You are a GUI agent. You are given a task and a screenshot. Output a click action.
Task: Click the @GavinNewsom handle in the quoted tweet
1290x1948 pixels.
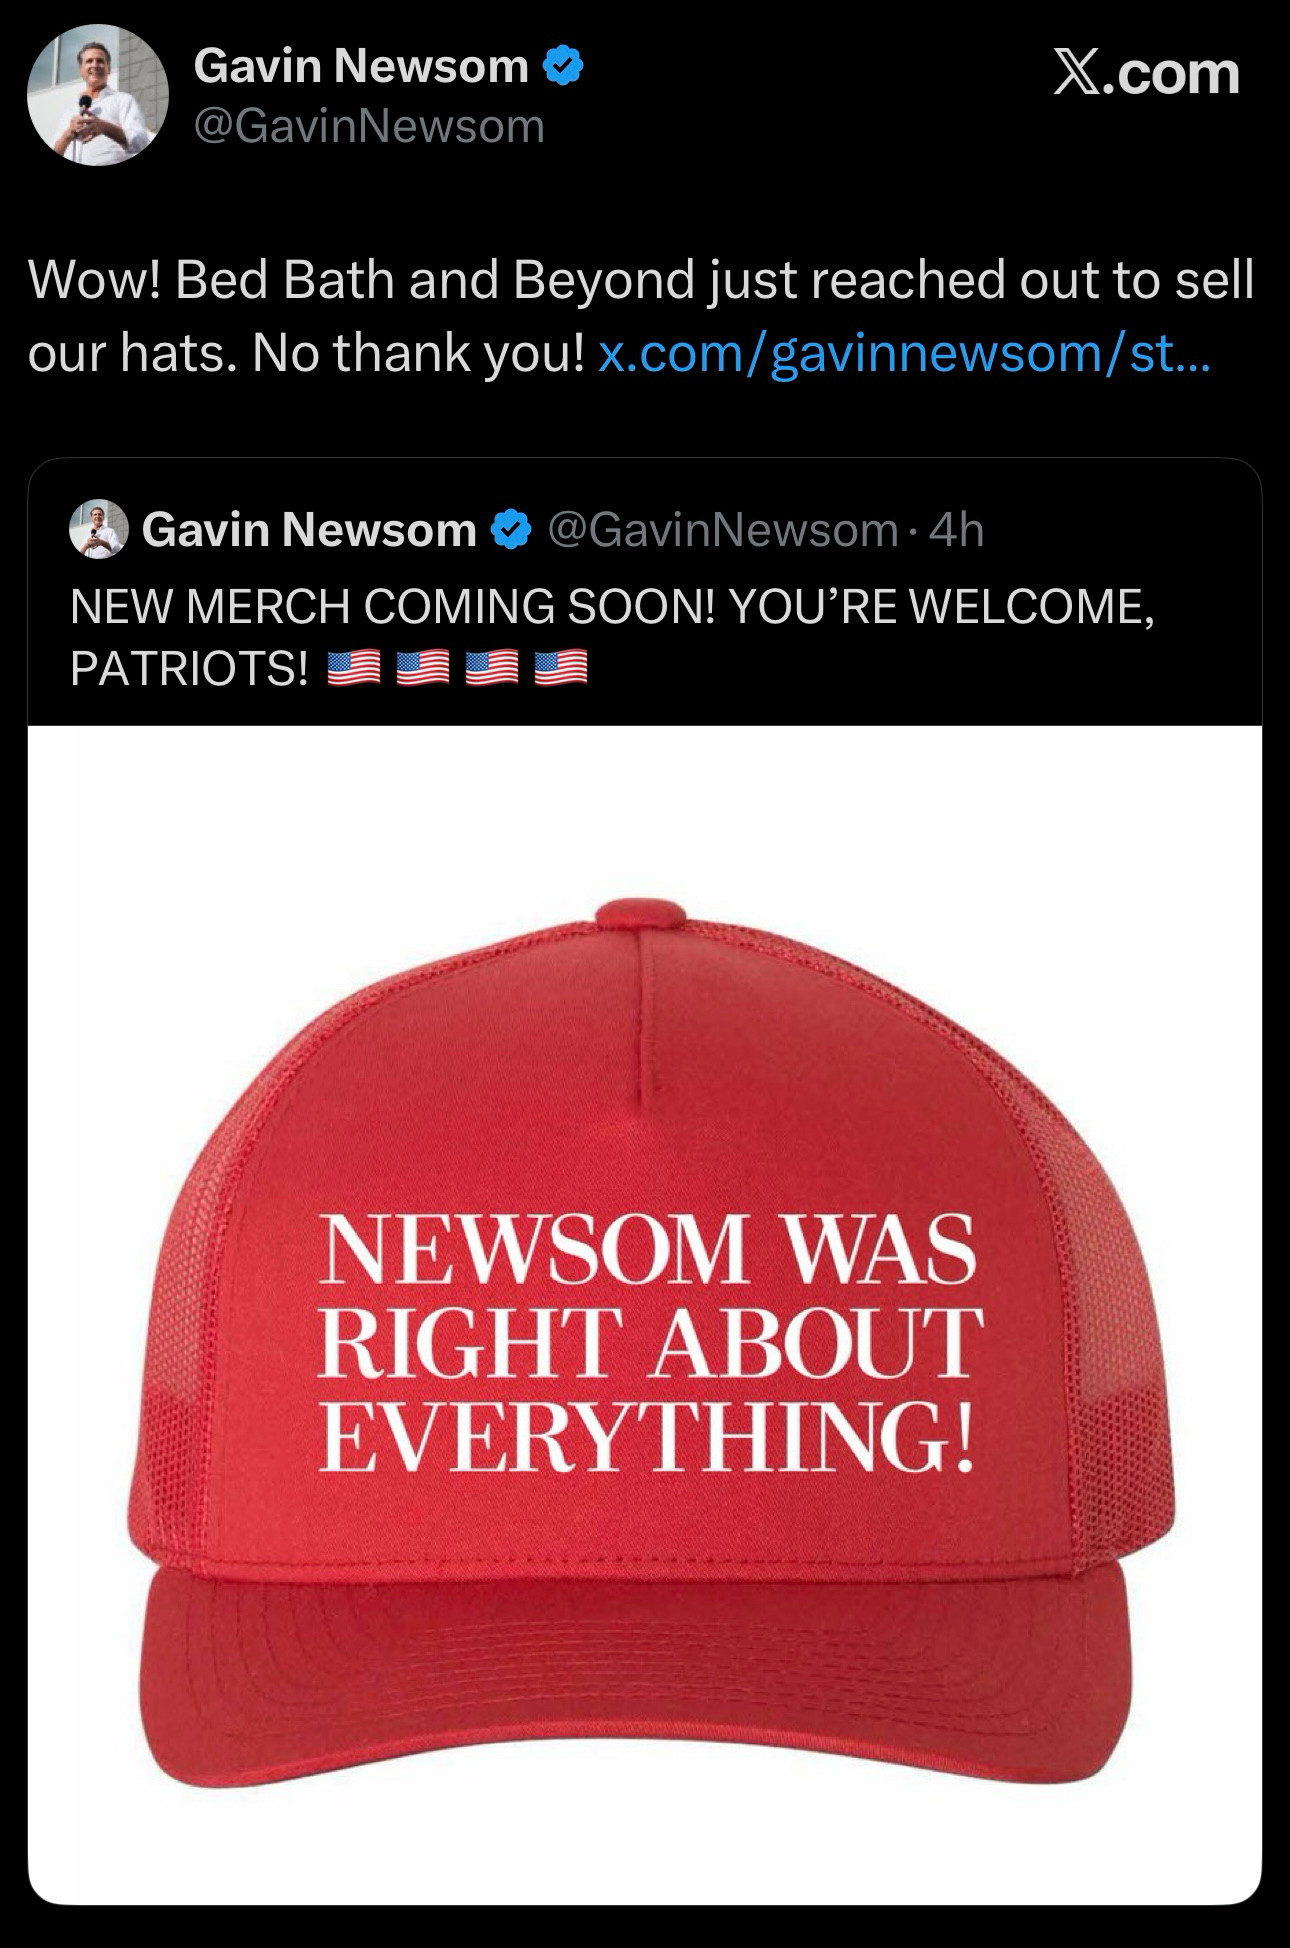pyautogui.click(x=723, y=530)
